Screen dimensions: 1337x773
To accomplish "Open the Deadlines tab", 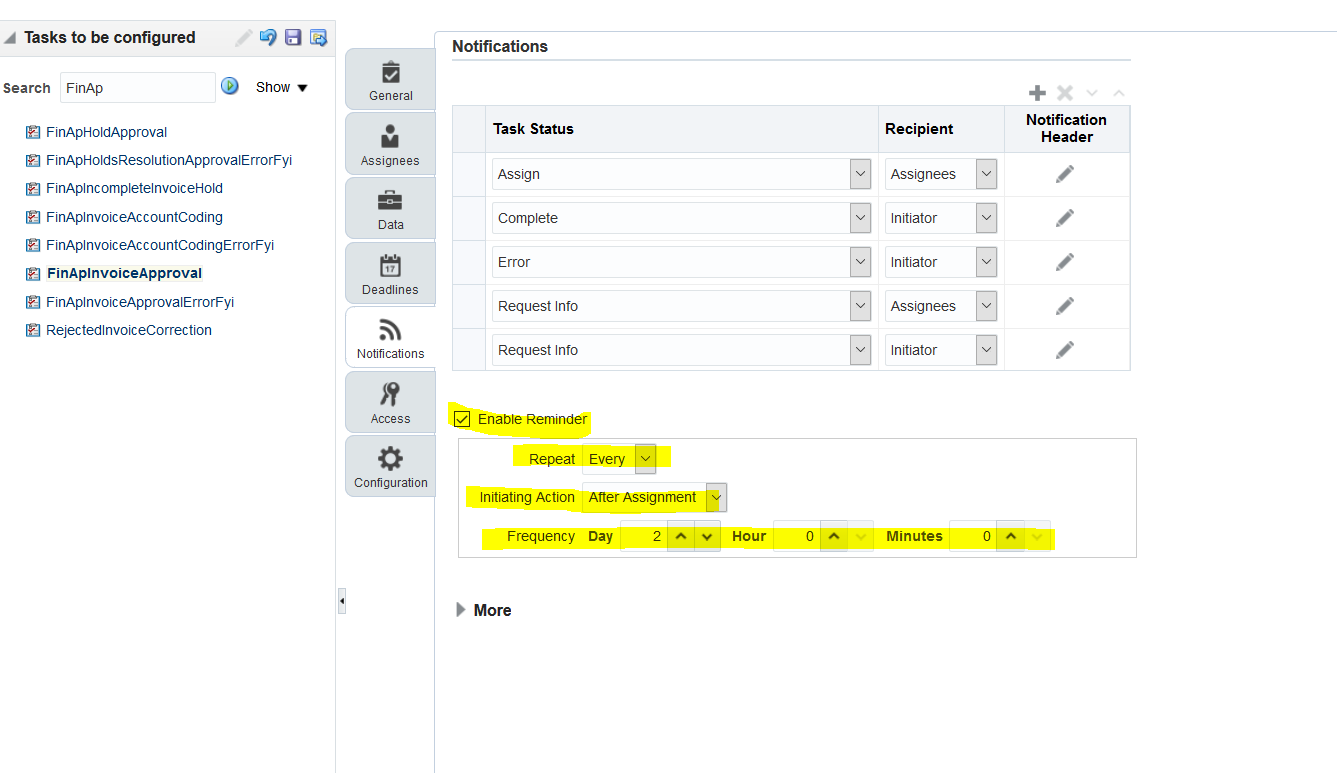I will pyautogui.click(x=390, y=273).
